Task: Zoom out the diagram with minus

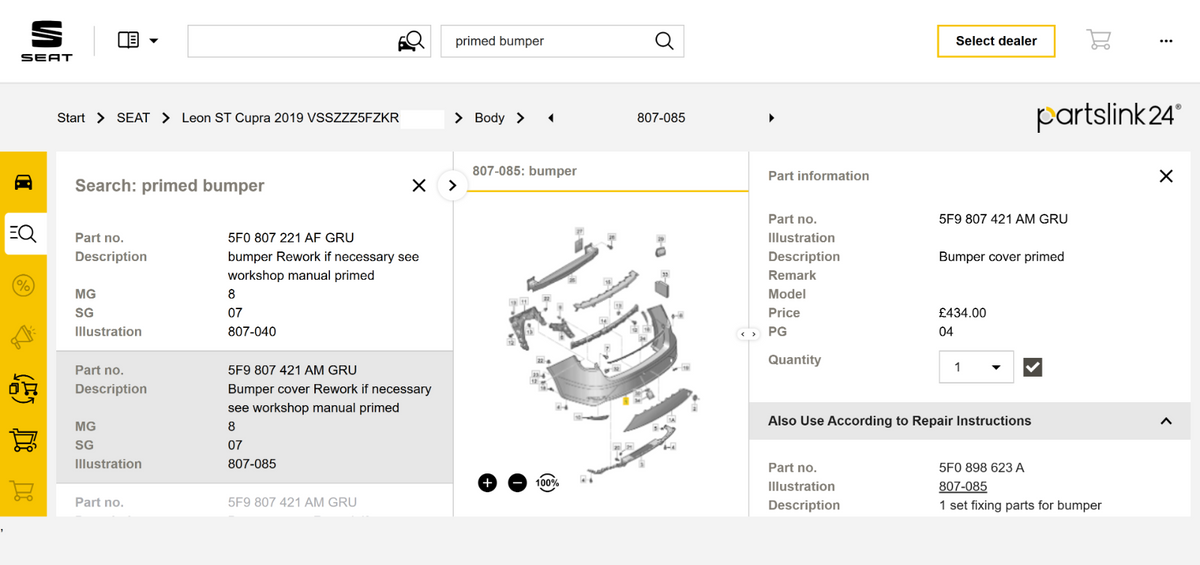Action: click(x=517, y=483)
